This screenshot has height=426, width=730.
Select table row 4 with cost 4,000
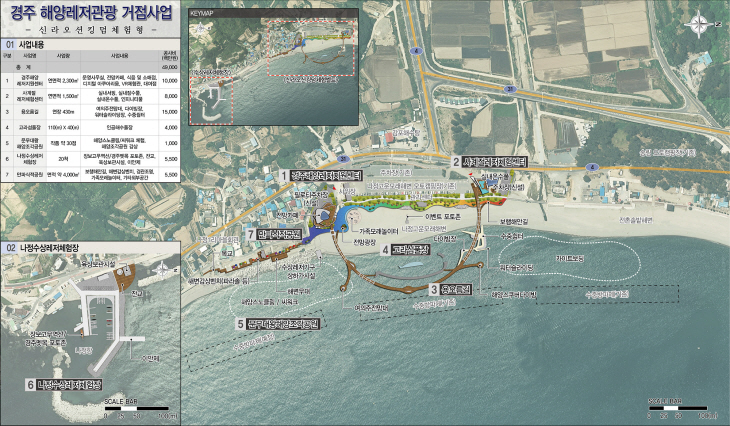[x=90, y=127]
